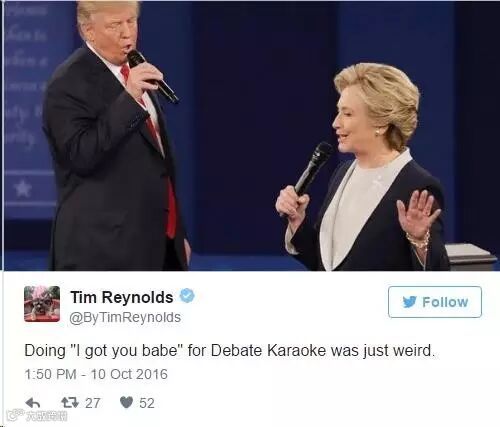This screenshot has width=500, height=427.
Task: Click the raised open hand in photo
Action: [417, 214]
